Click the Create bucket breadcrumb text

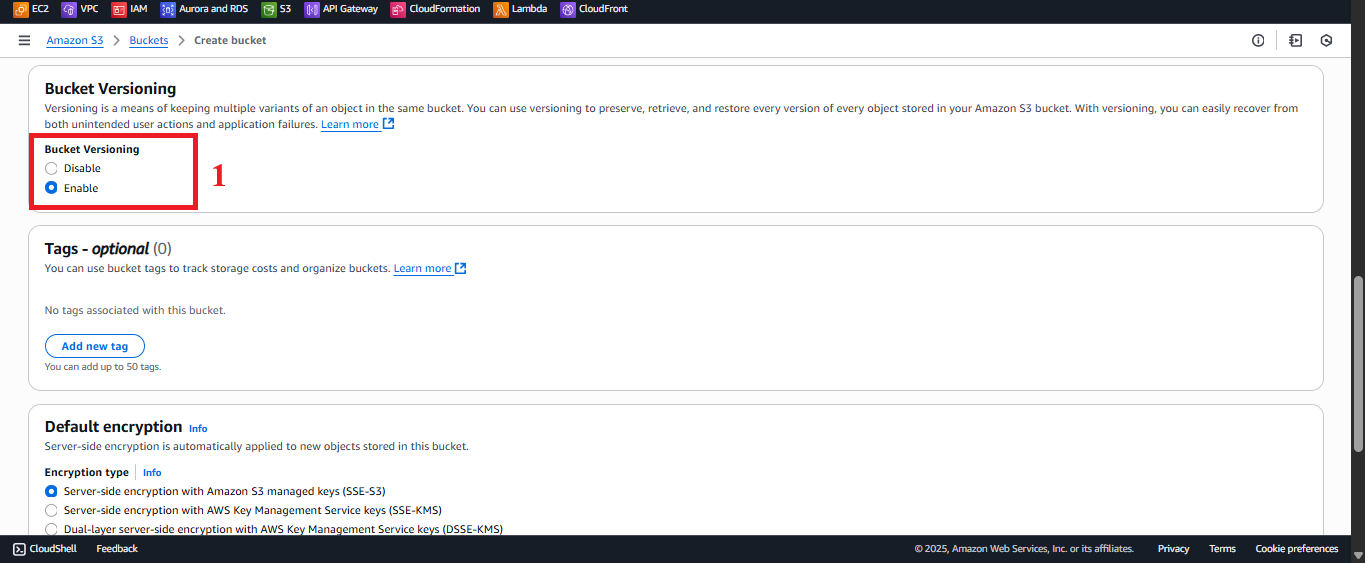230,41
